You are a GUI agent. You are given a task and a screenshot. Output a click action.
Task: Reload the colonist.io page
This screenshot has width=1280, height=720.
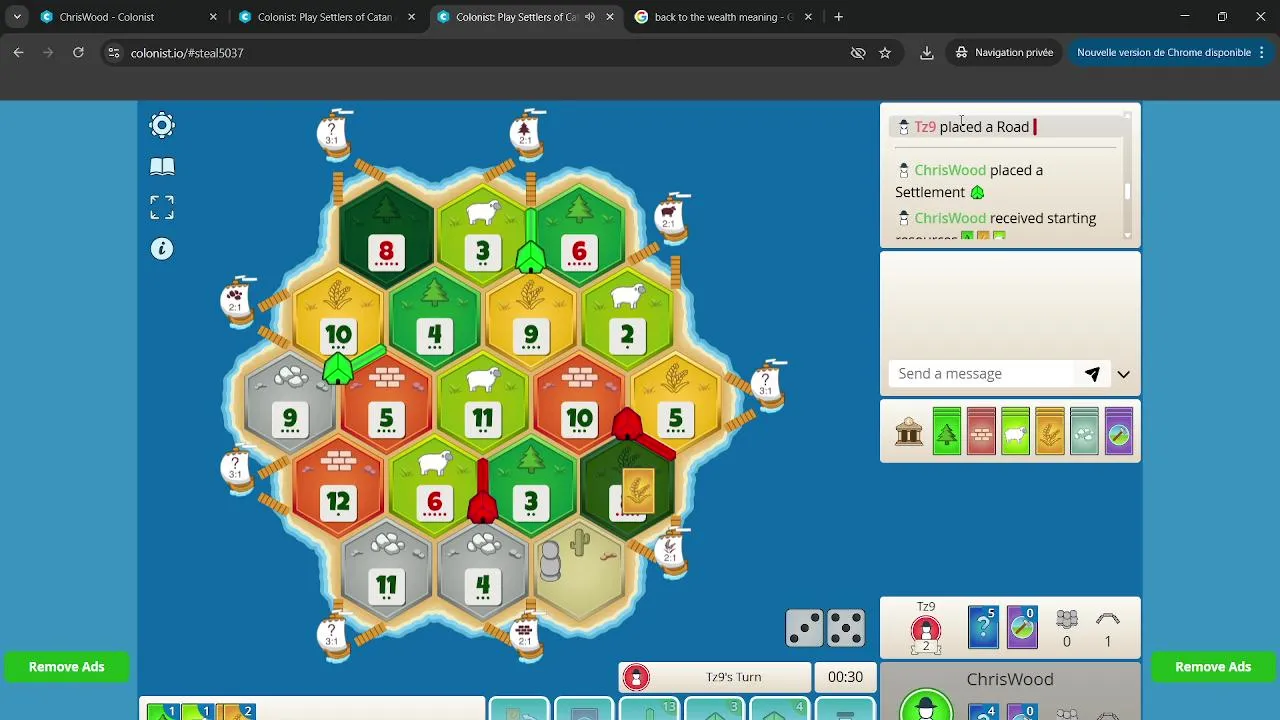pos(78,52)
